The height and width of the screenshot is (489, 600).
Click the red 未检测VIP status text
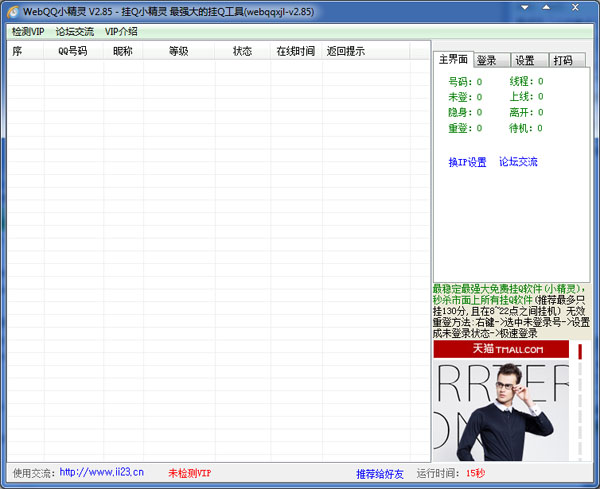point(190,474)
